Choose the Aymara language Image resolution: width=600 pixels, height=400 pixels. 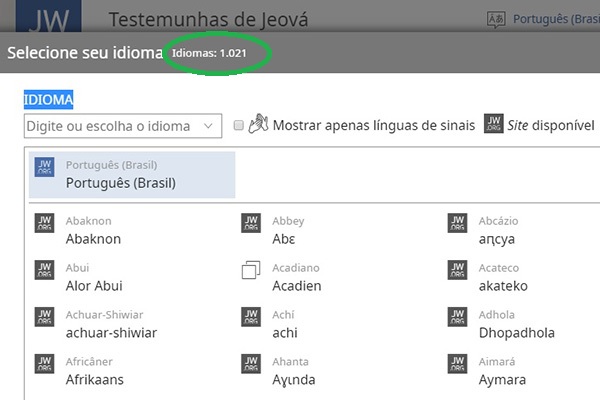click(502, 380)
